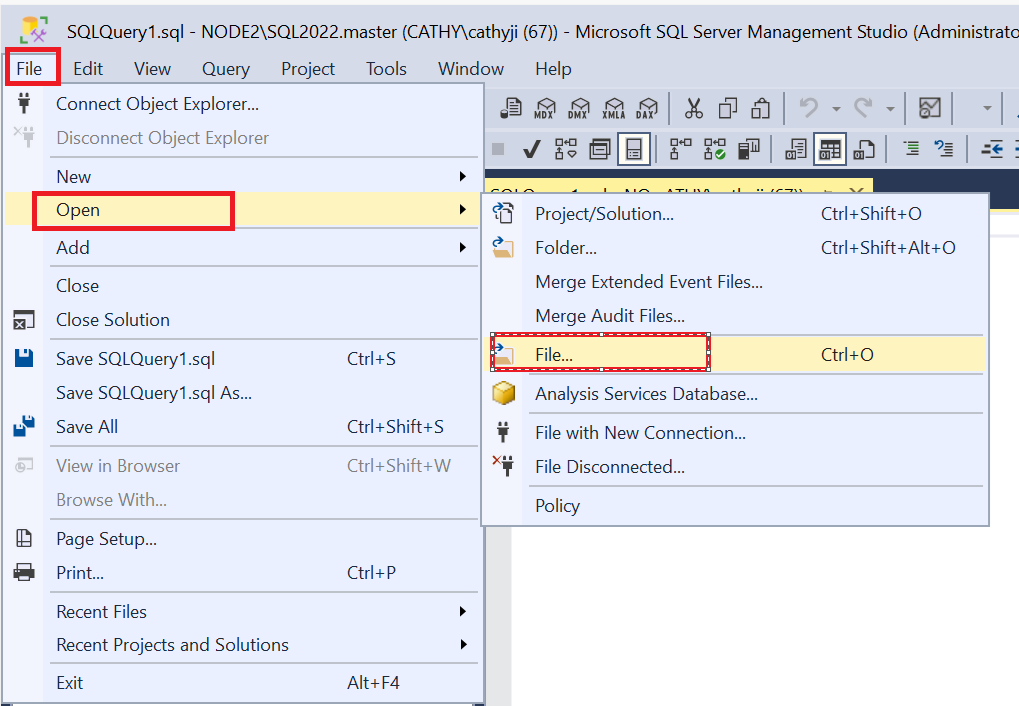Choose Connect Object Explorer
The image size is (1019, 706).
click(242, 104)
